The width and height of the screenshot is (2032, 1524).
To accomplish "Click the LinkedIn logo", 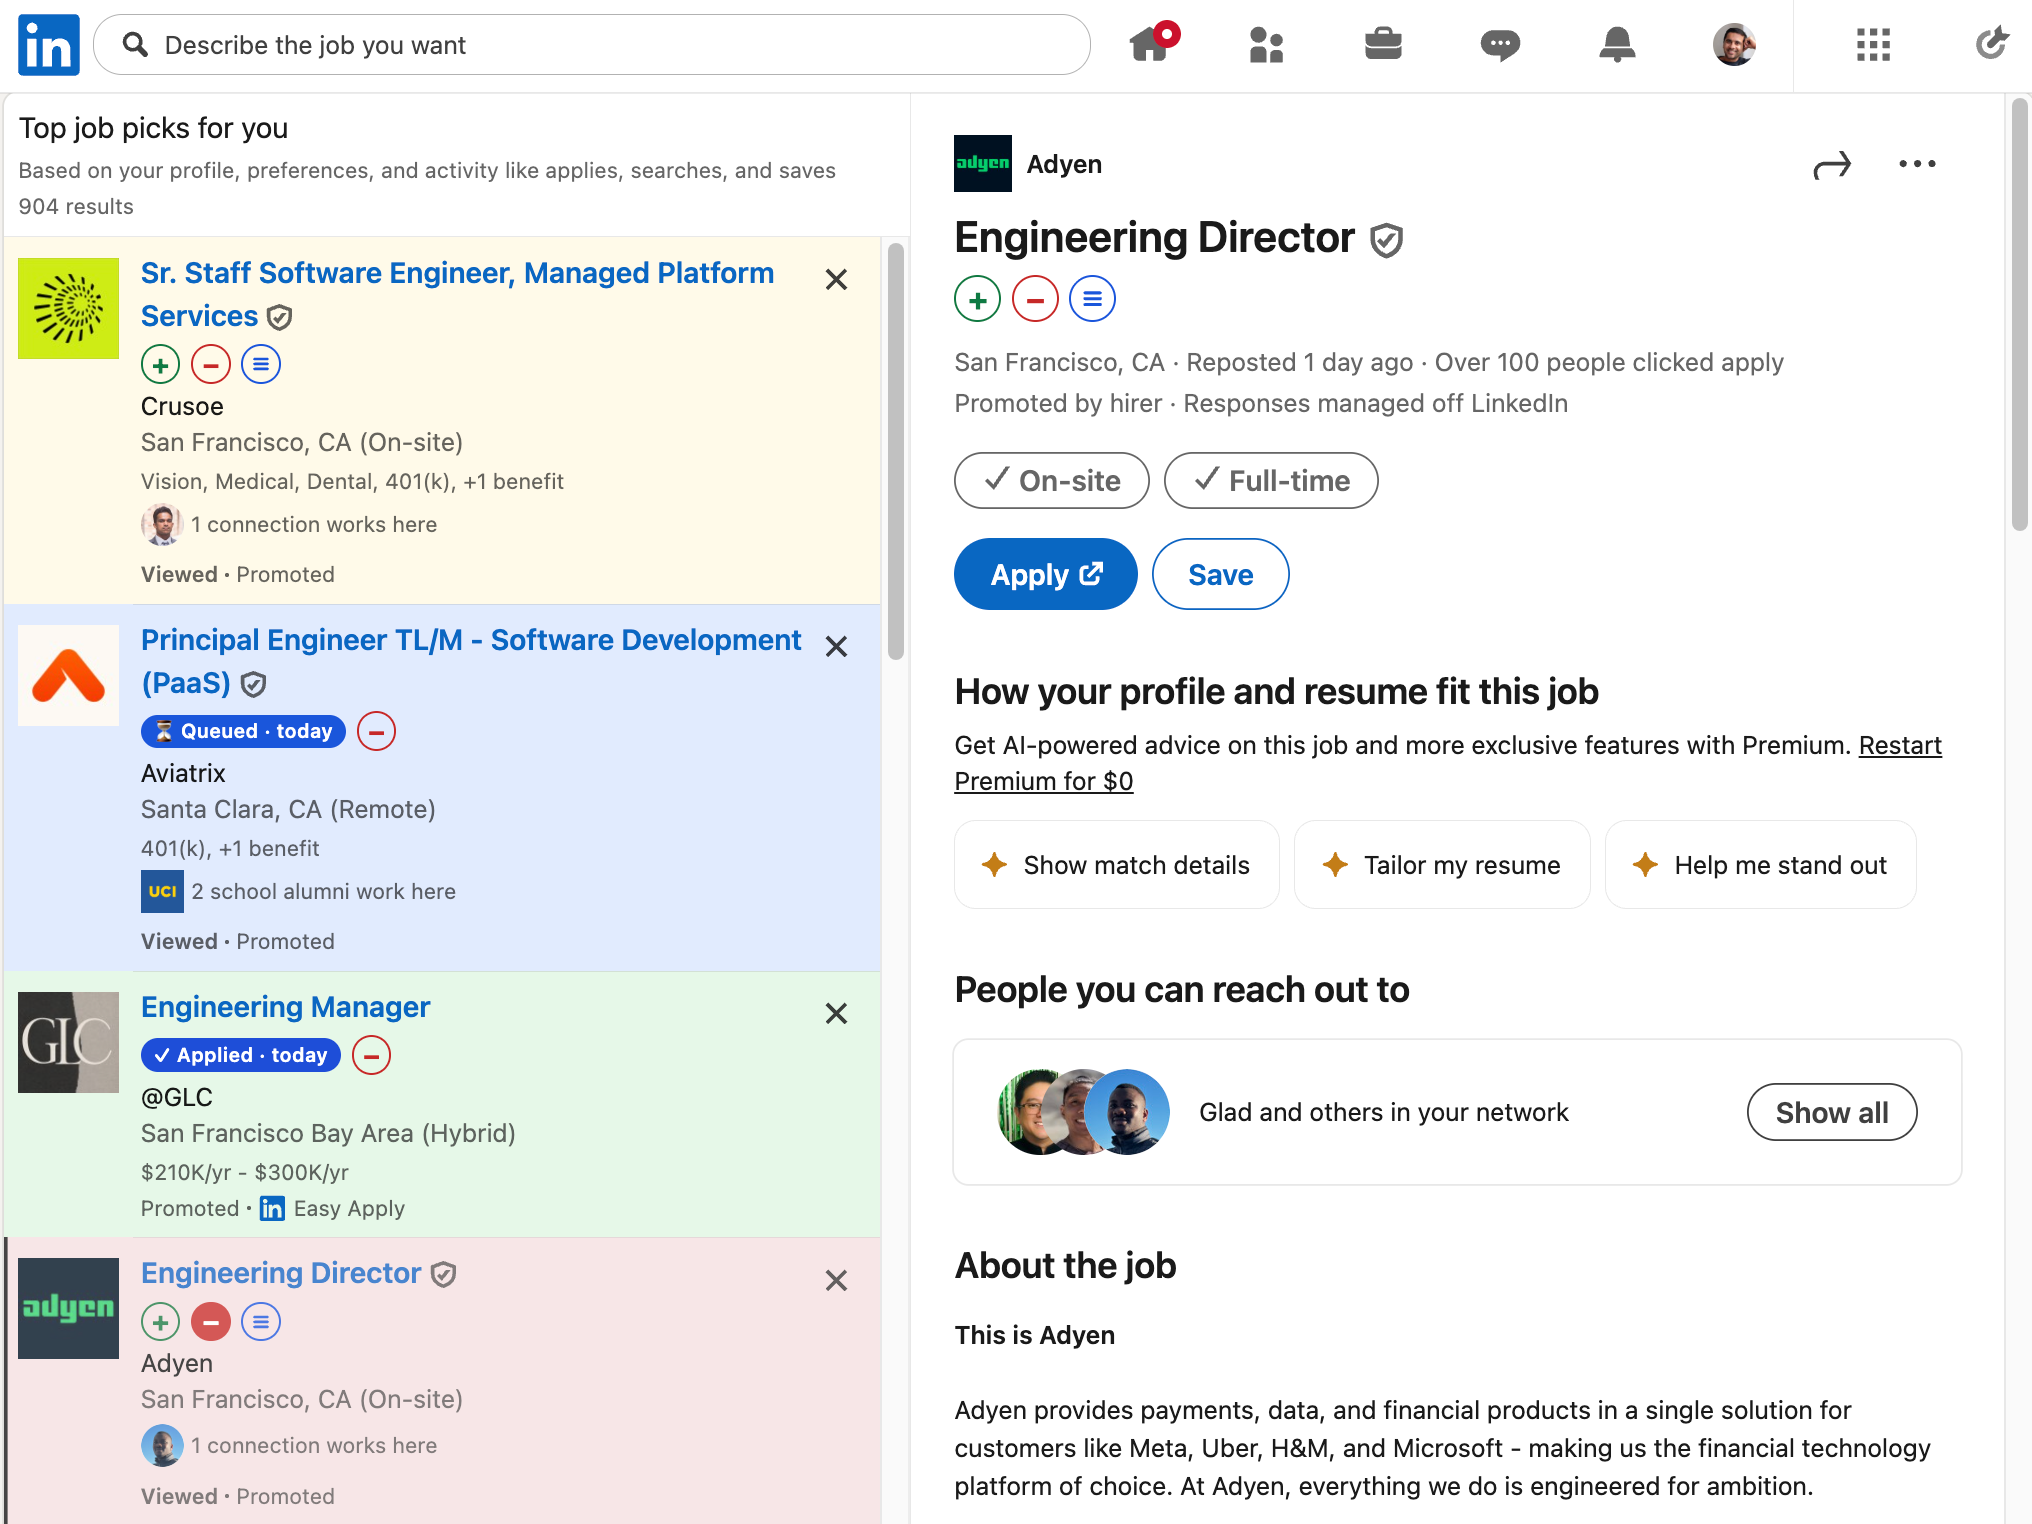I will click(49, 45).
